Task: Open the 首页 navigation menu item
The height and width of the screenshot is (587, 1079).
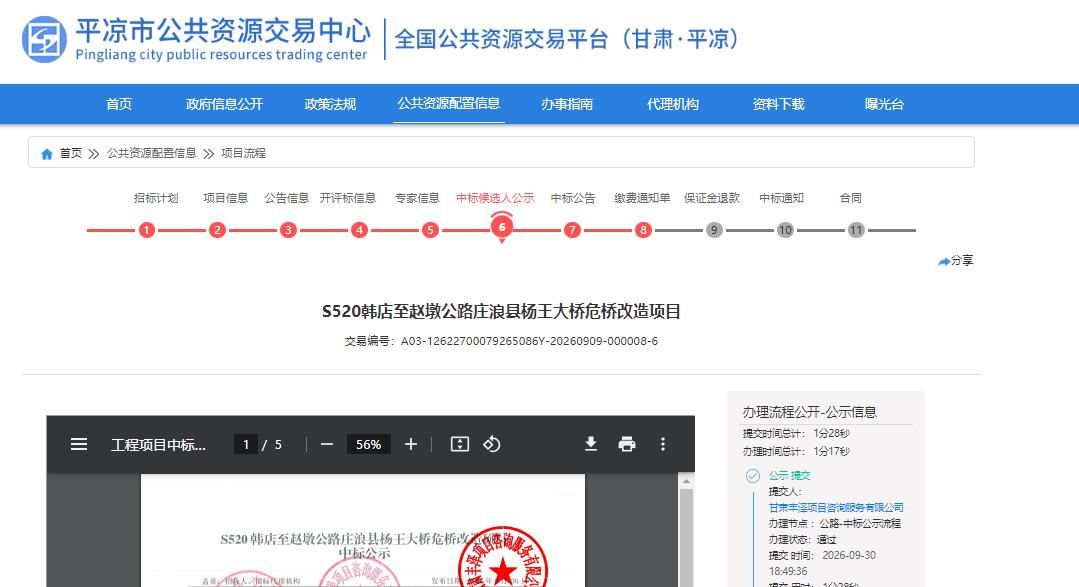Action: tap(119, 104)
